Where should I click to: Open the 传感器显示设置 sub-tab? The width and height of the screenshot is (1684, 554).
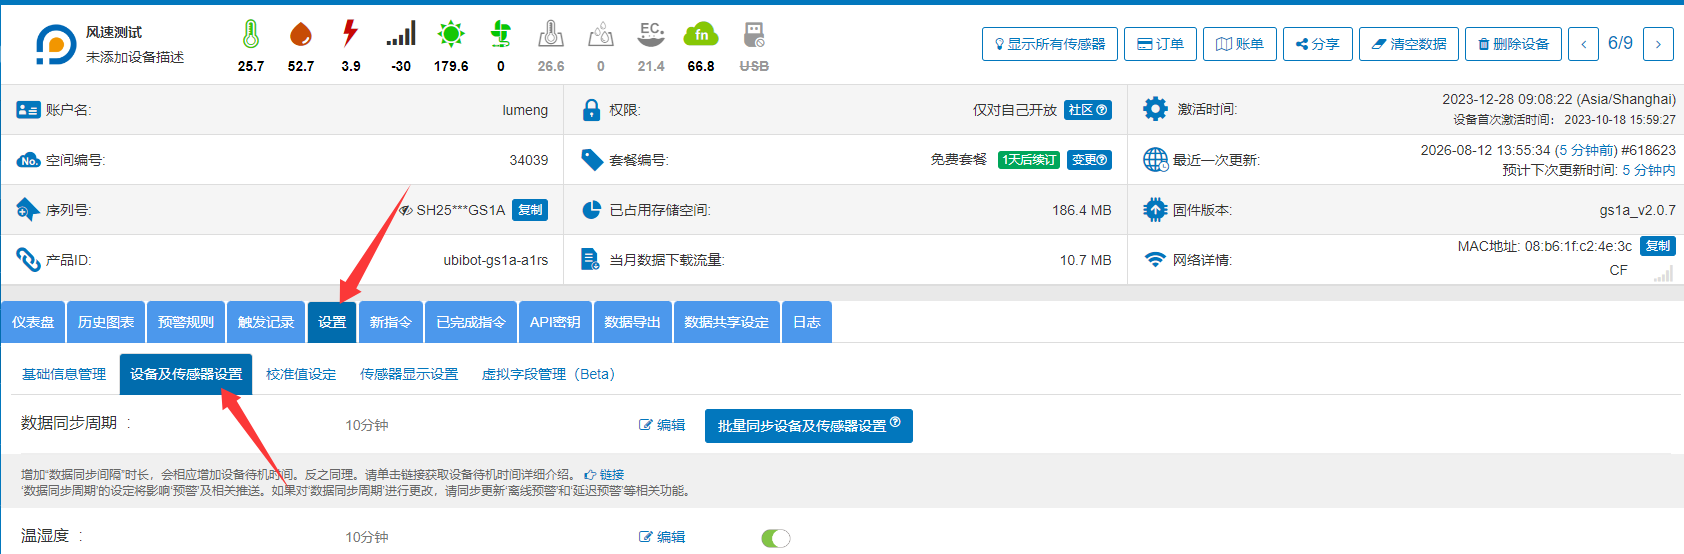(x=409, y=374)
